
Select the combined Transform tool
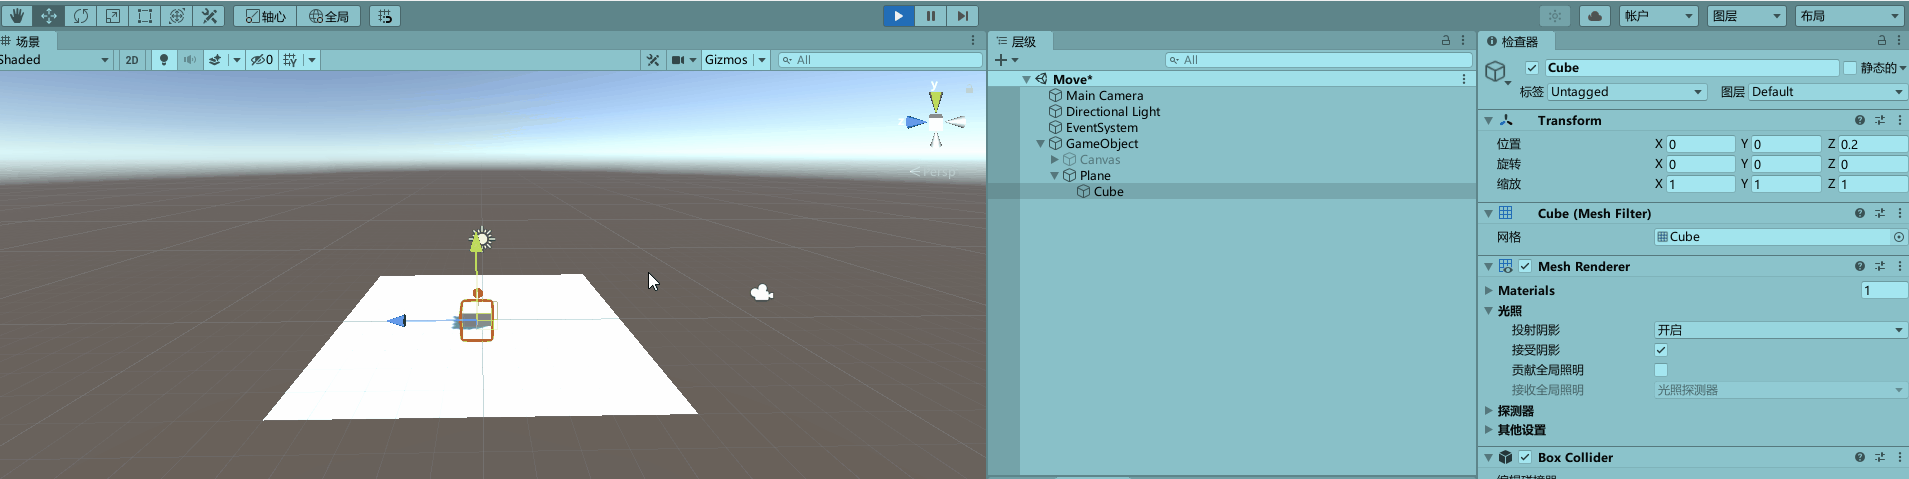[176, 16]
